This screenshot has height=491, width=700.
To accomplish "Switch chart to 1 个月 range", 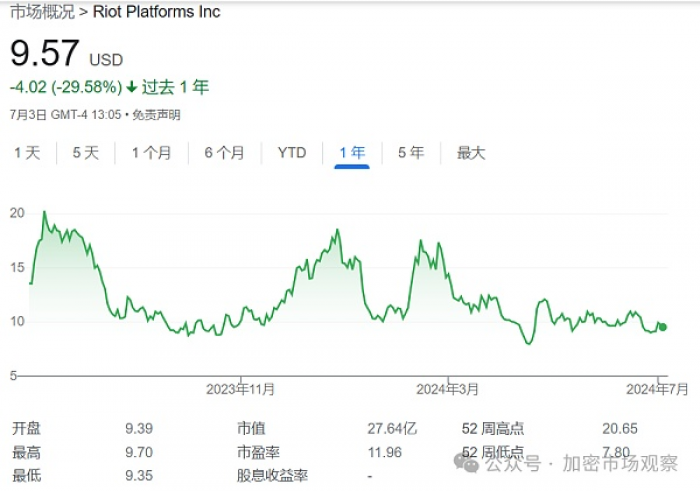I will [x=151, y=153].
